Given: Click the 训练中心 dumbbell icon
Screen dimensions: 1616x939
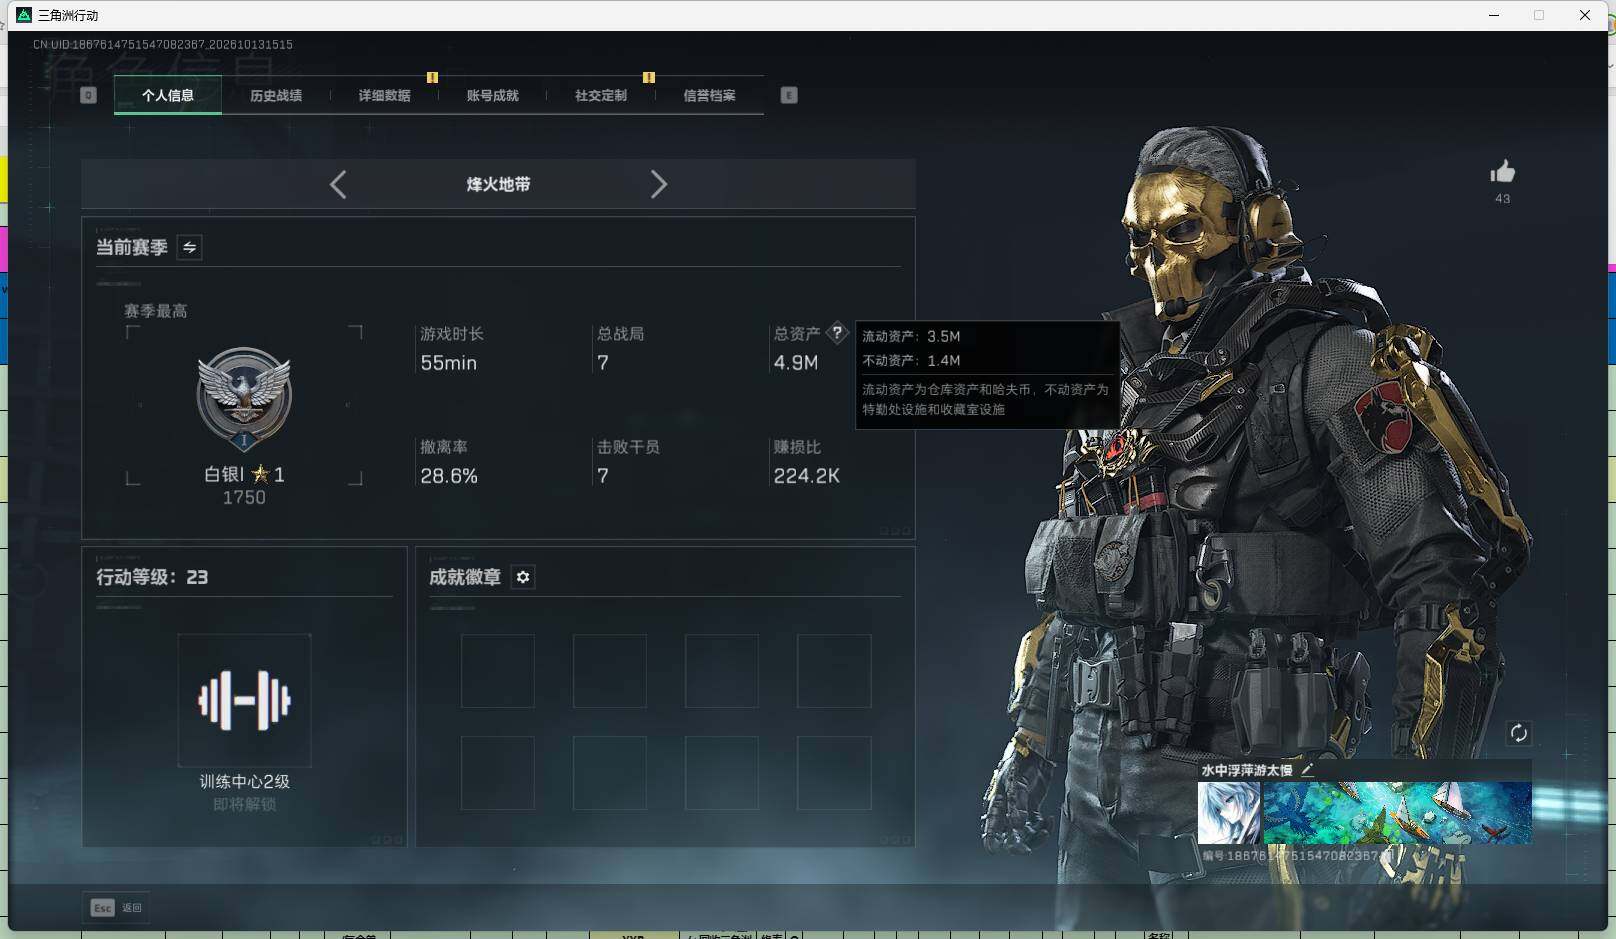Looking at the screenshot, I should point(245,700).
